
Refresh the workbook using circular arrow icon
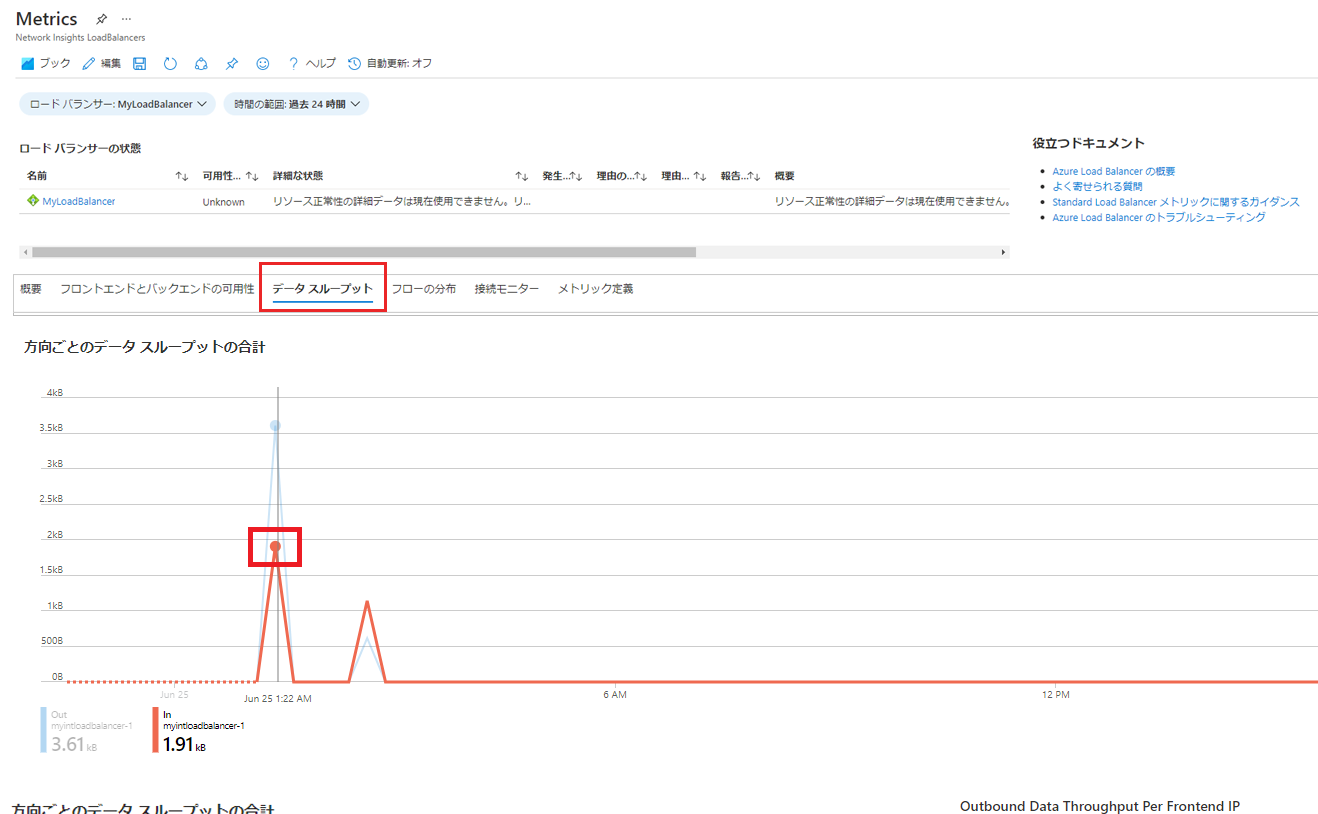tap(170, 63)
